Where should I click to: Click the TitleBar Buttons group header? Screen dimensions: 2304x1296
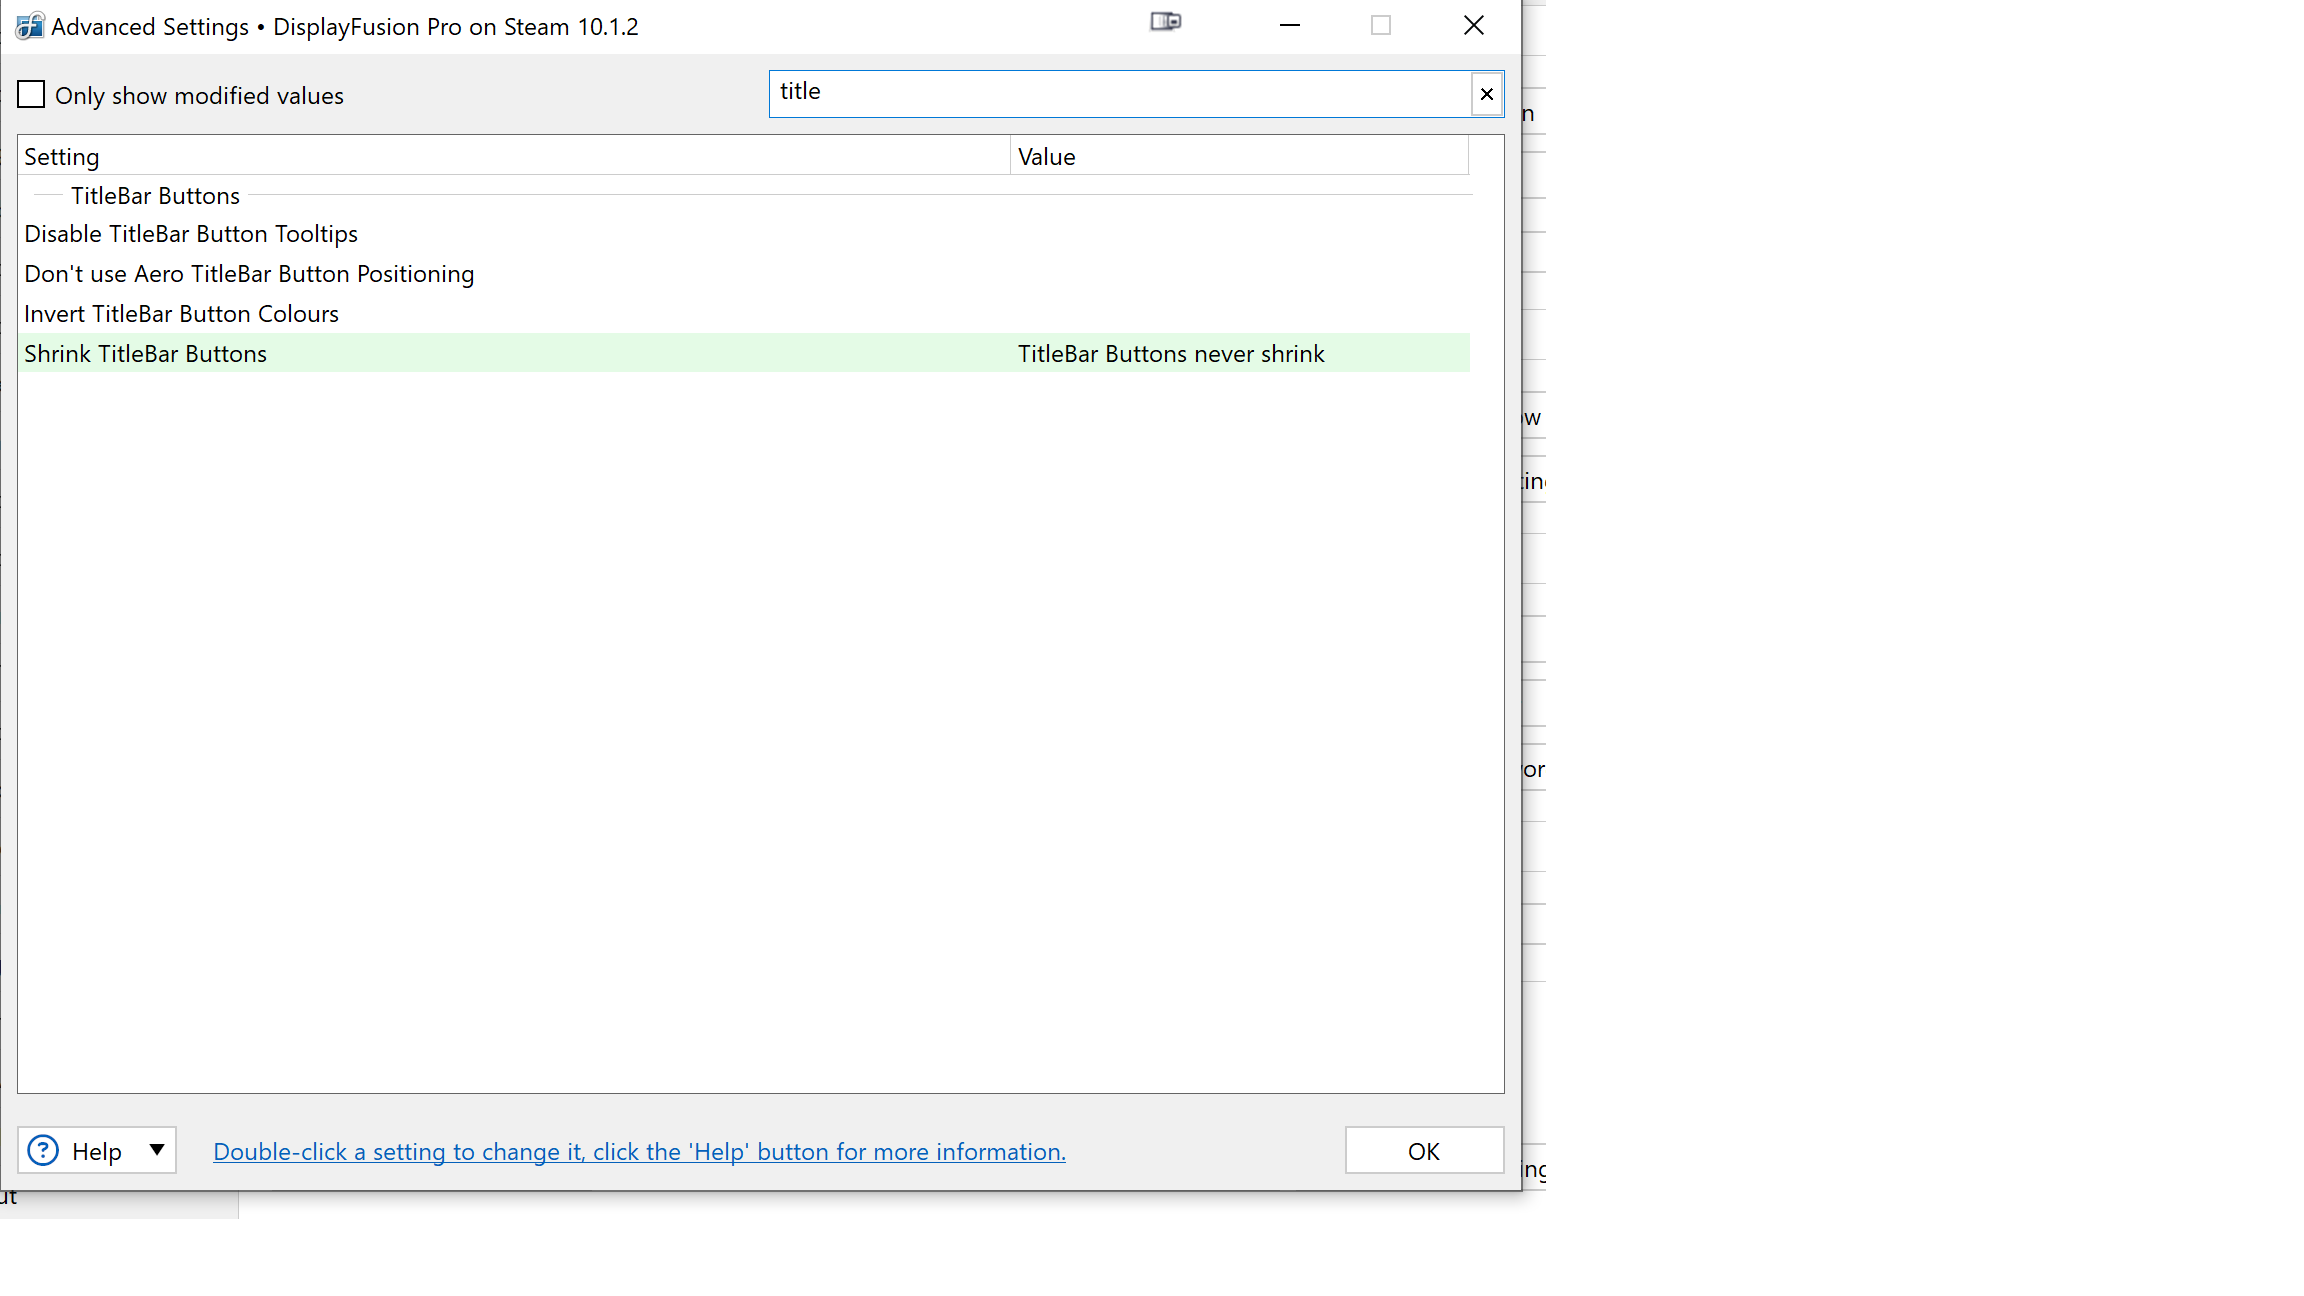155,196
